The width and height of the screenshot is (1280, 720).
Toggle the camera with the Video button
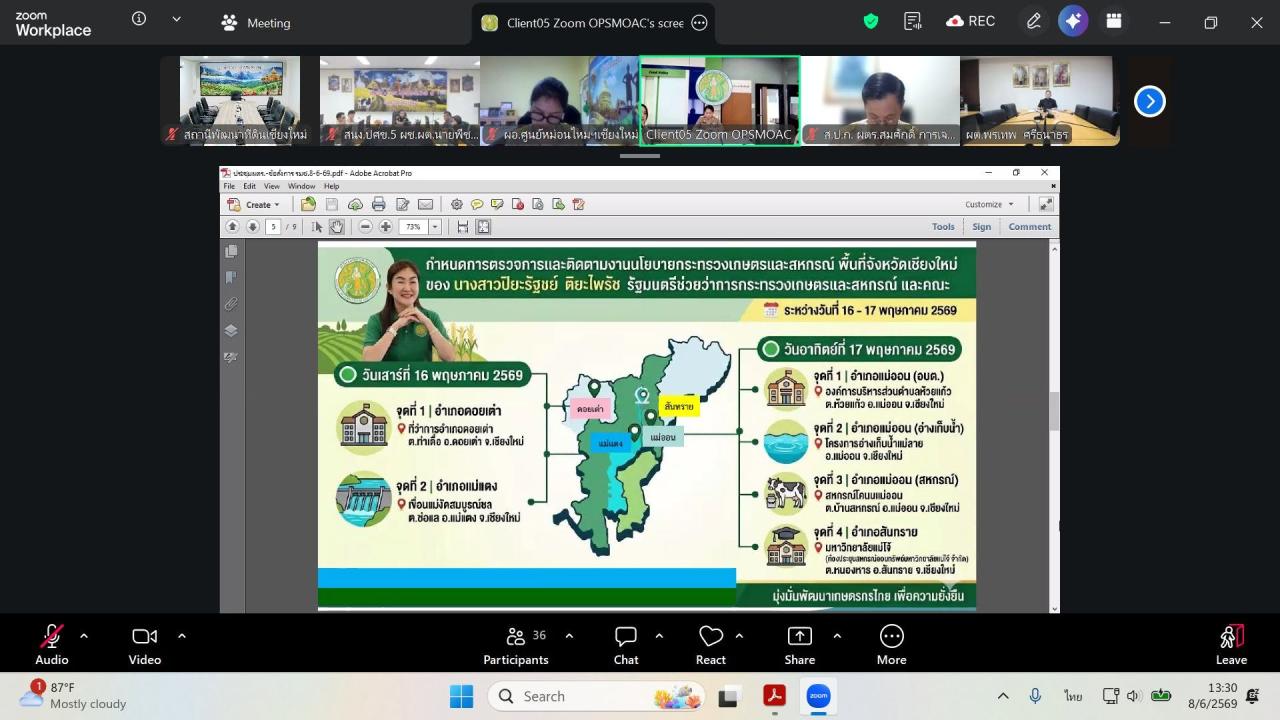145,645
